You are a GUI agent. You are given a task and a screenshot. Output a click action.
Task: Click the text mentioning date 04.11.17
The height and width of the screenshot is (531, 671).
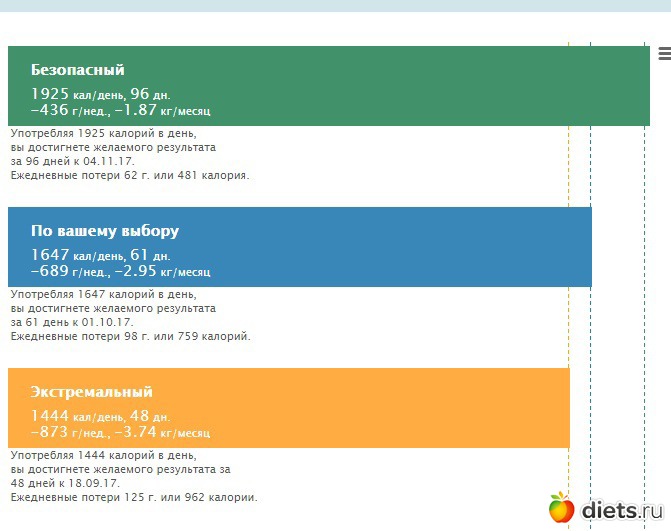[73, 161]
